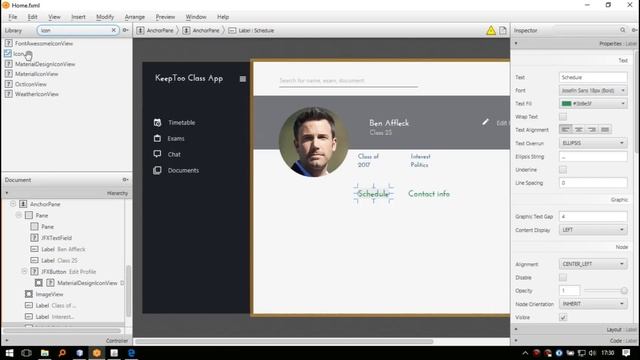Click the document report icon beside warning

(503, 30)
